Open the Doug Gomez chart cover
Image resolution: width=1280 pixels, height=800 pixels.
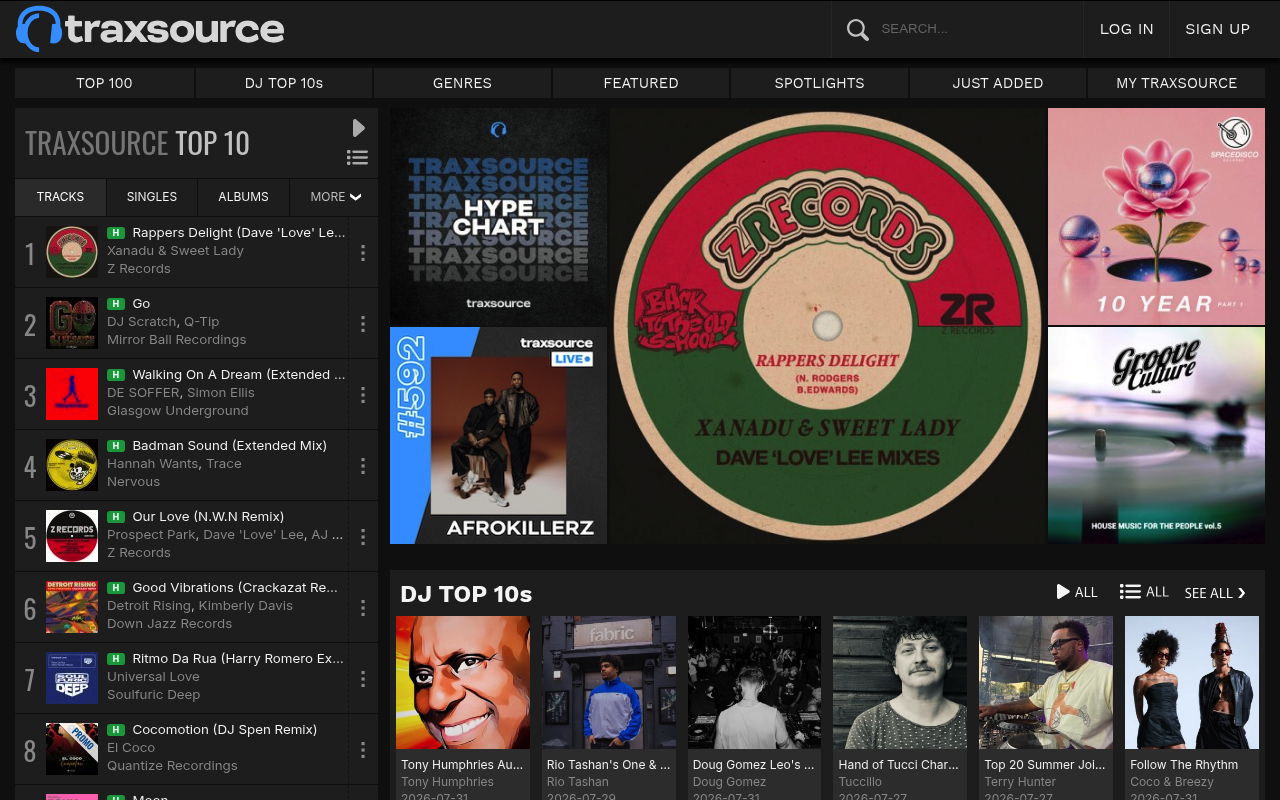coord(755,682)
